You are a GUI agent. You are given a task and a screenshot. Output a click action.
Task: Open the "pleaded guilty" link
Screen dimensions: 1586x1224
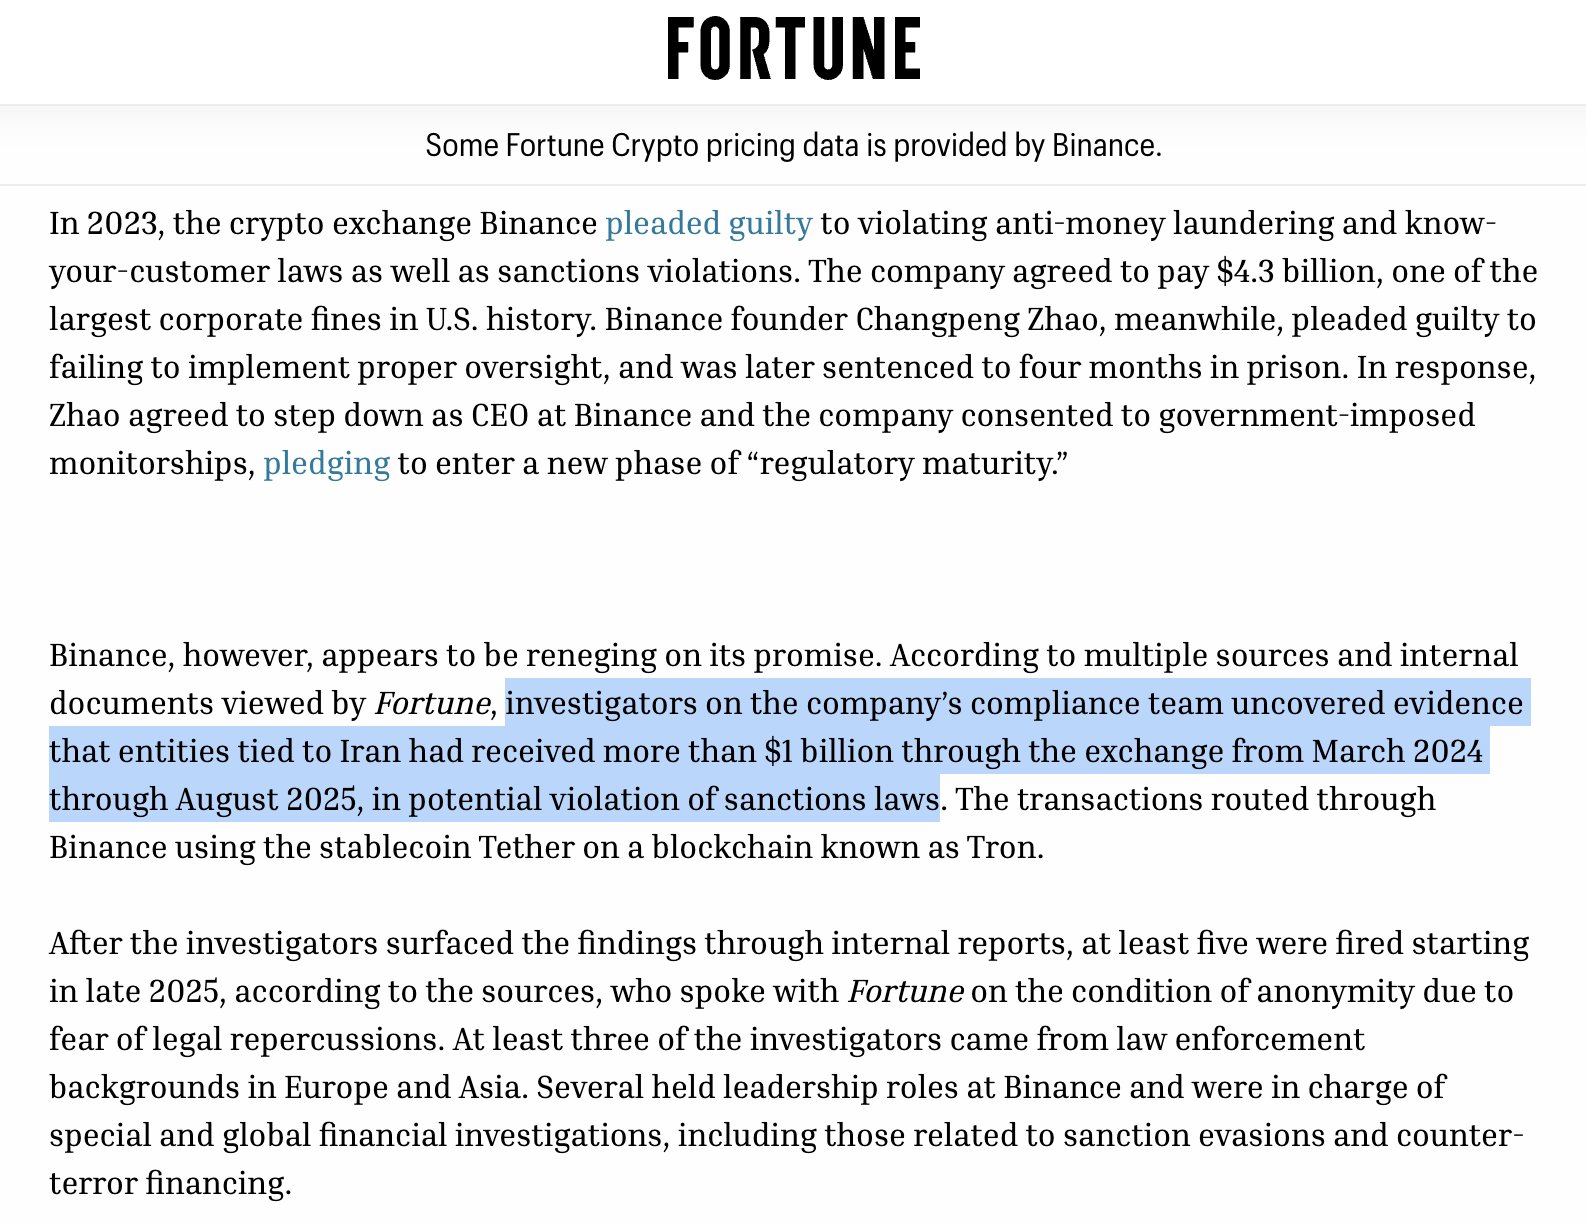click(x=708, y=223)
